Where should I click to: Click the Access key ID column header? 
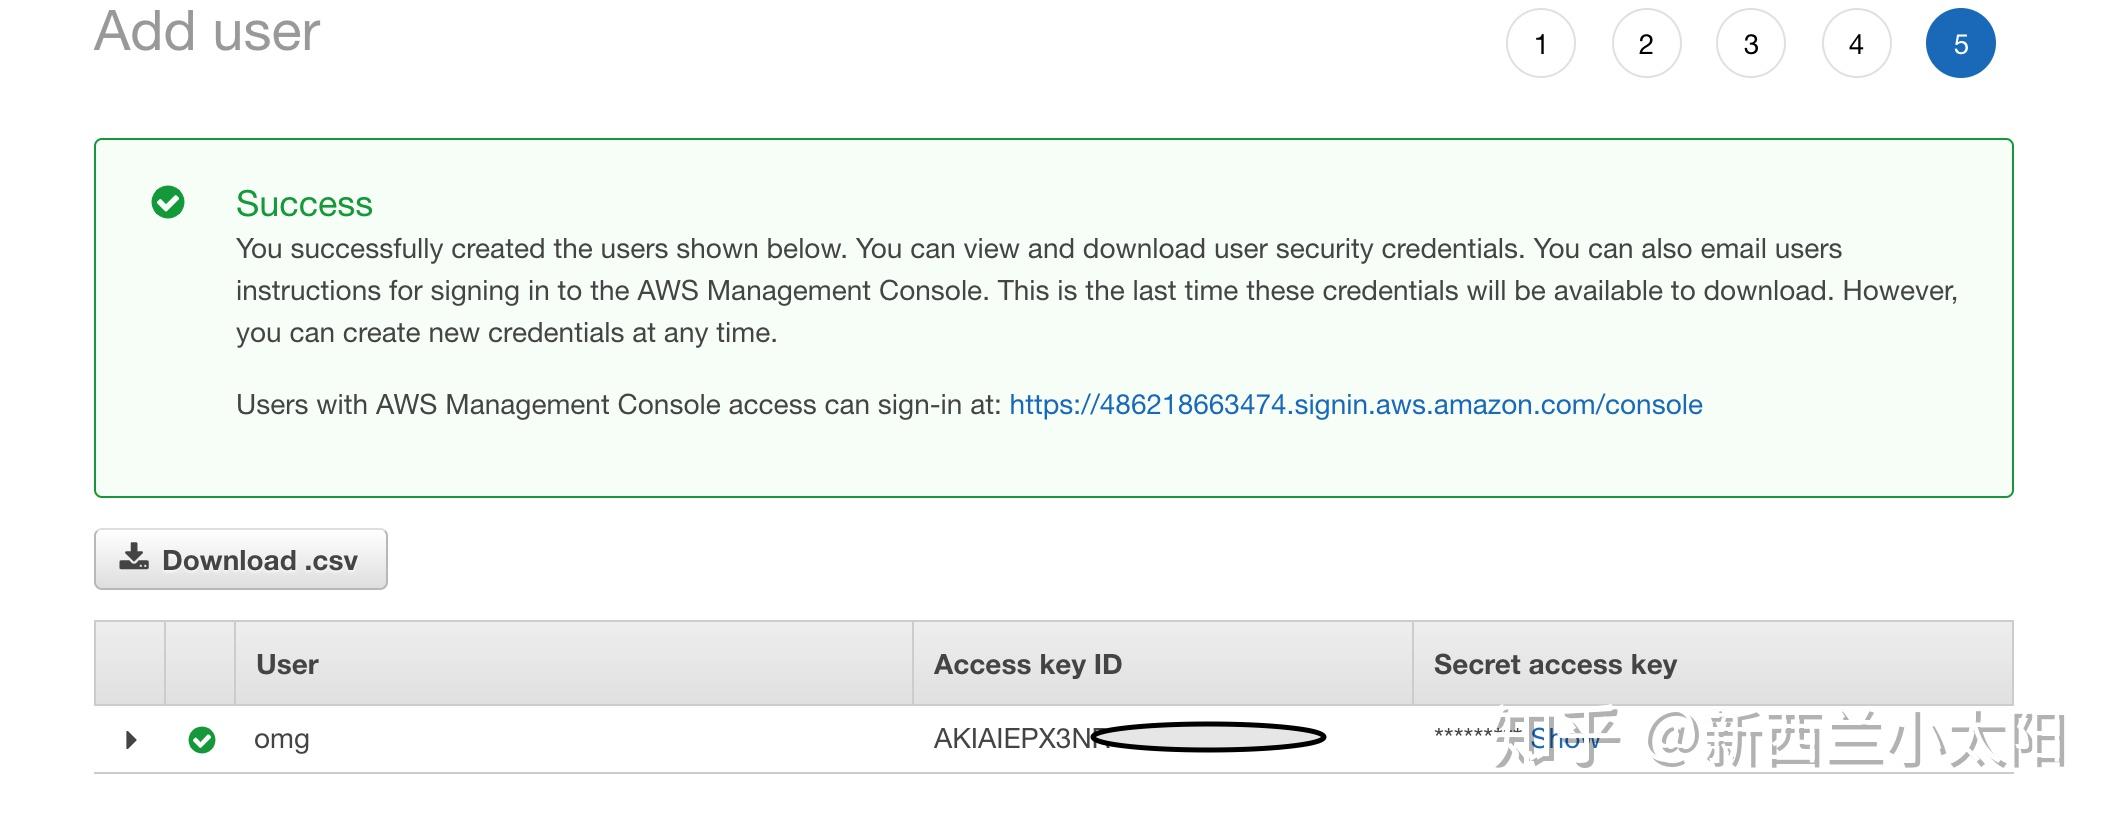[1027, 664]
